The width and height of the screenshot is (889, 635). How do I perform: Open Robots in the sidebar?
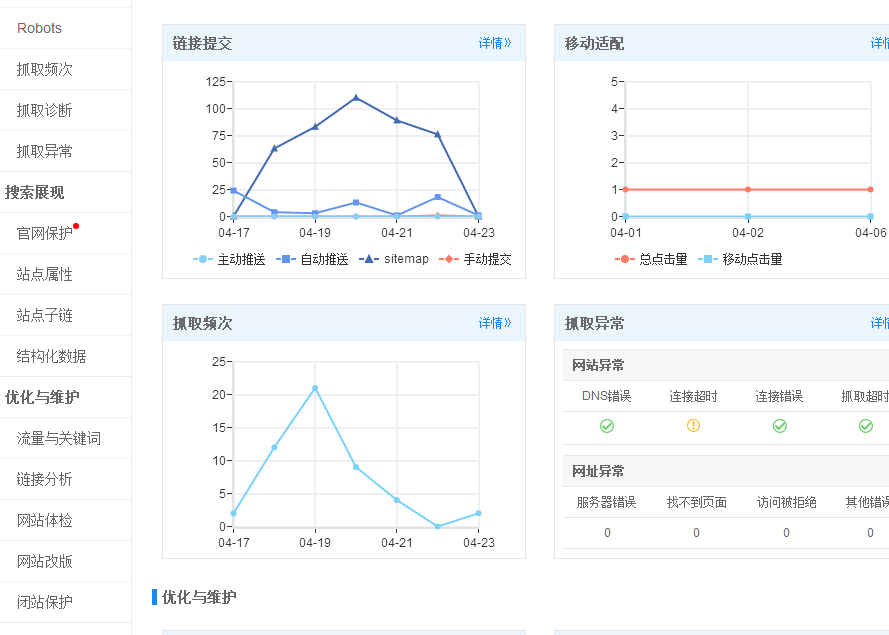click(x=39, y=28)
